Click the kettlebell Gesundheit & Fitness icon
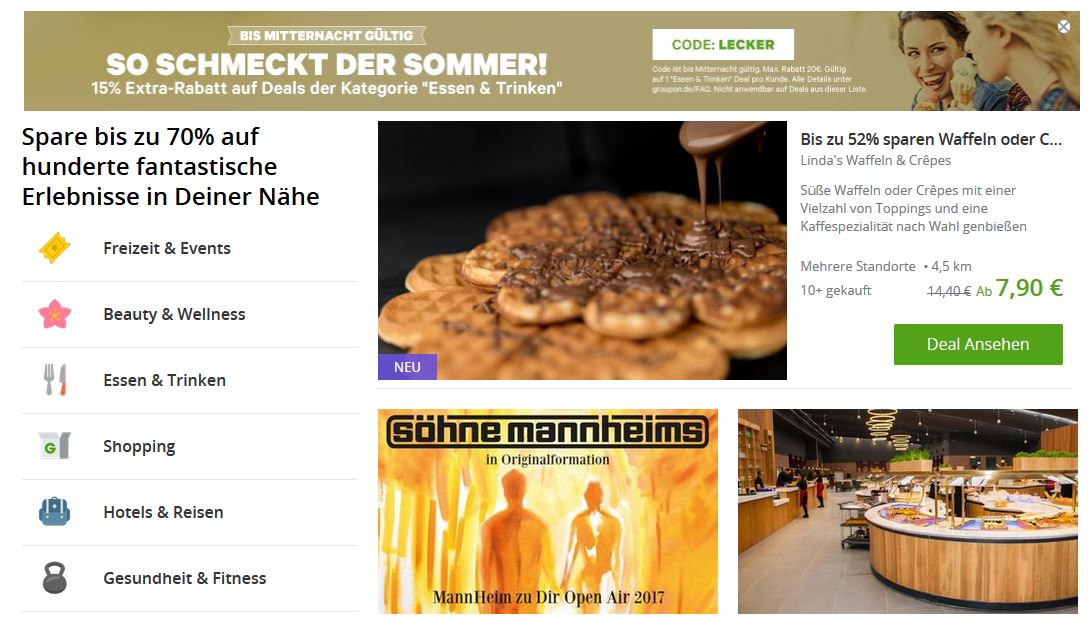The width and height of the screenshot is (1088, 625). click(55, 577)
